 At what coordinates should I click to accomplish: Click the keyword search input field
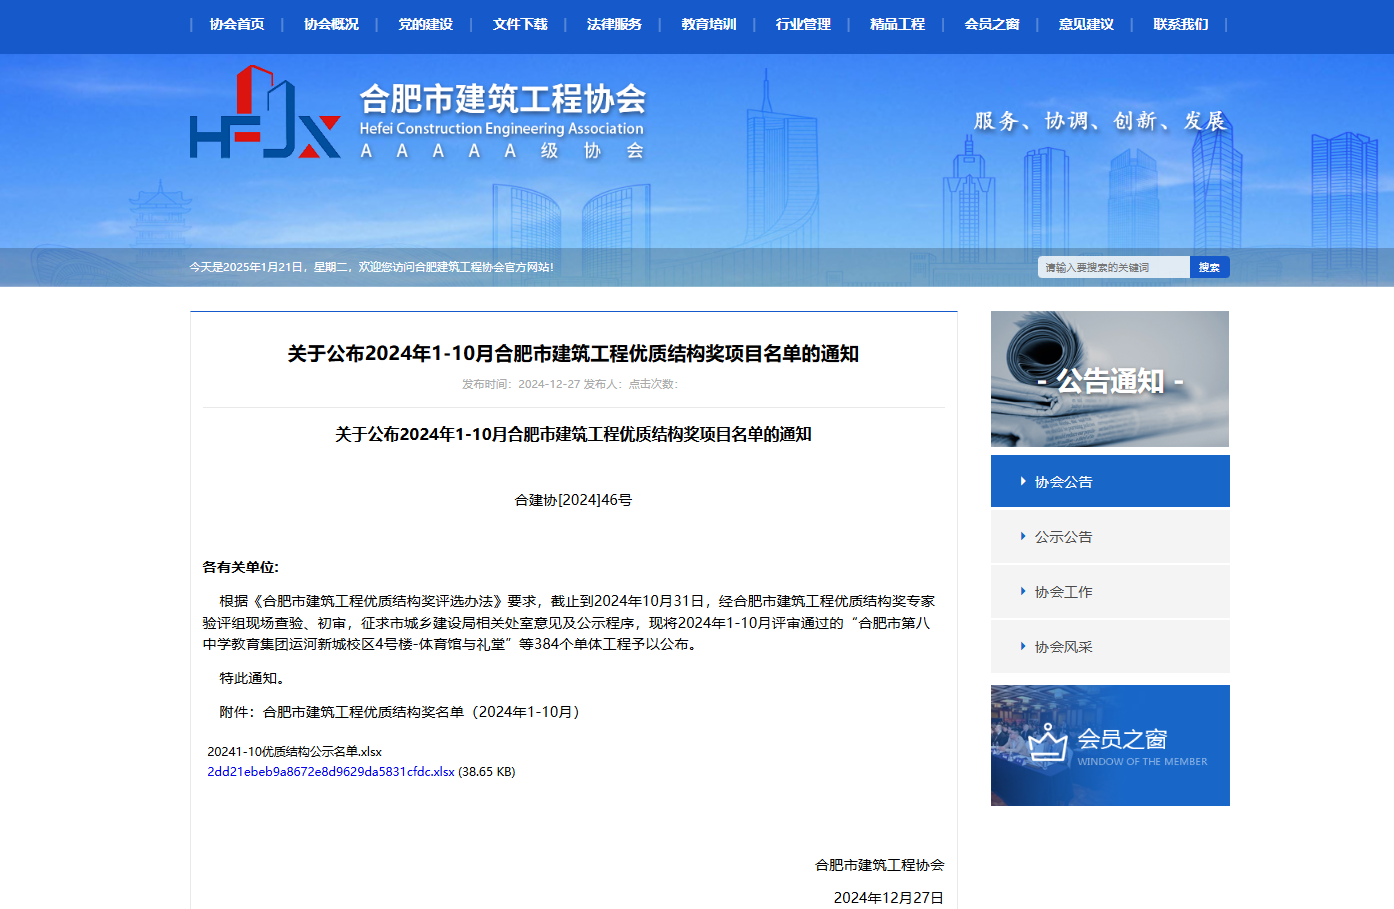[x=1113, y=267]
